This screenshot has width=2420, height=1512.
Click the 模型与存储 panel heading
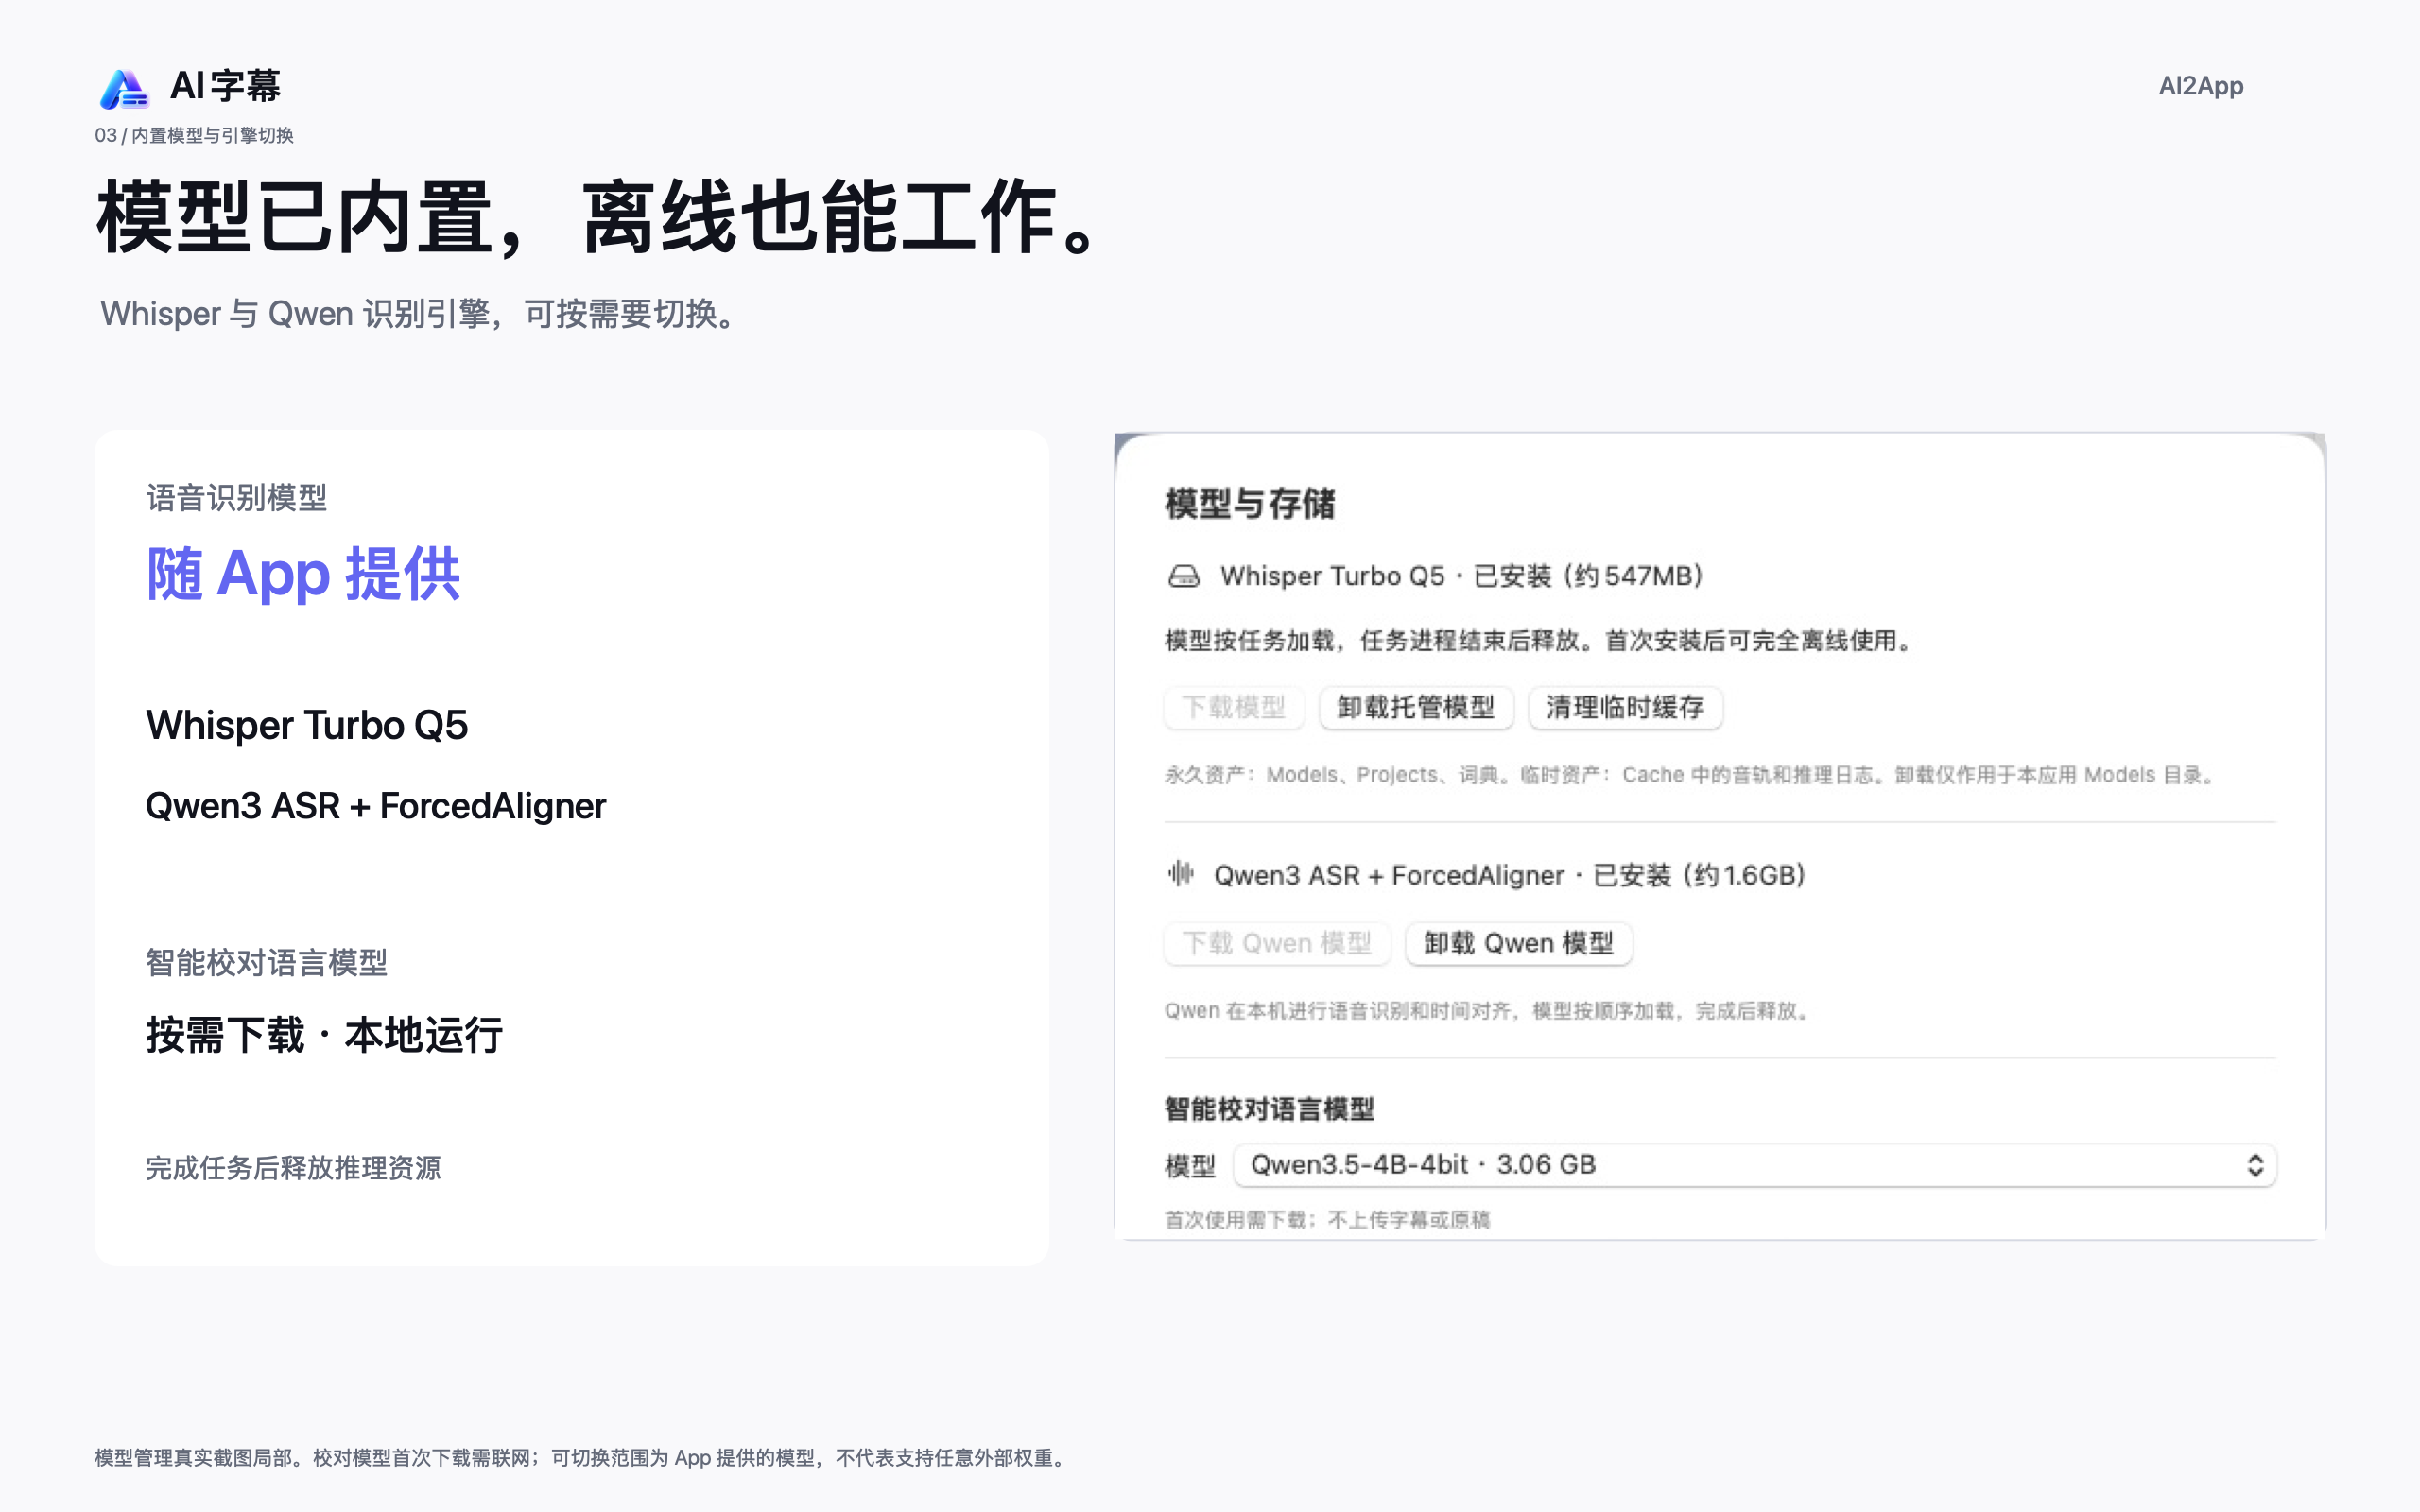tap(1250, 503)
